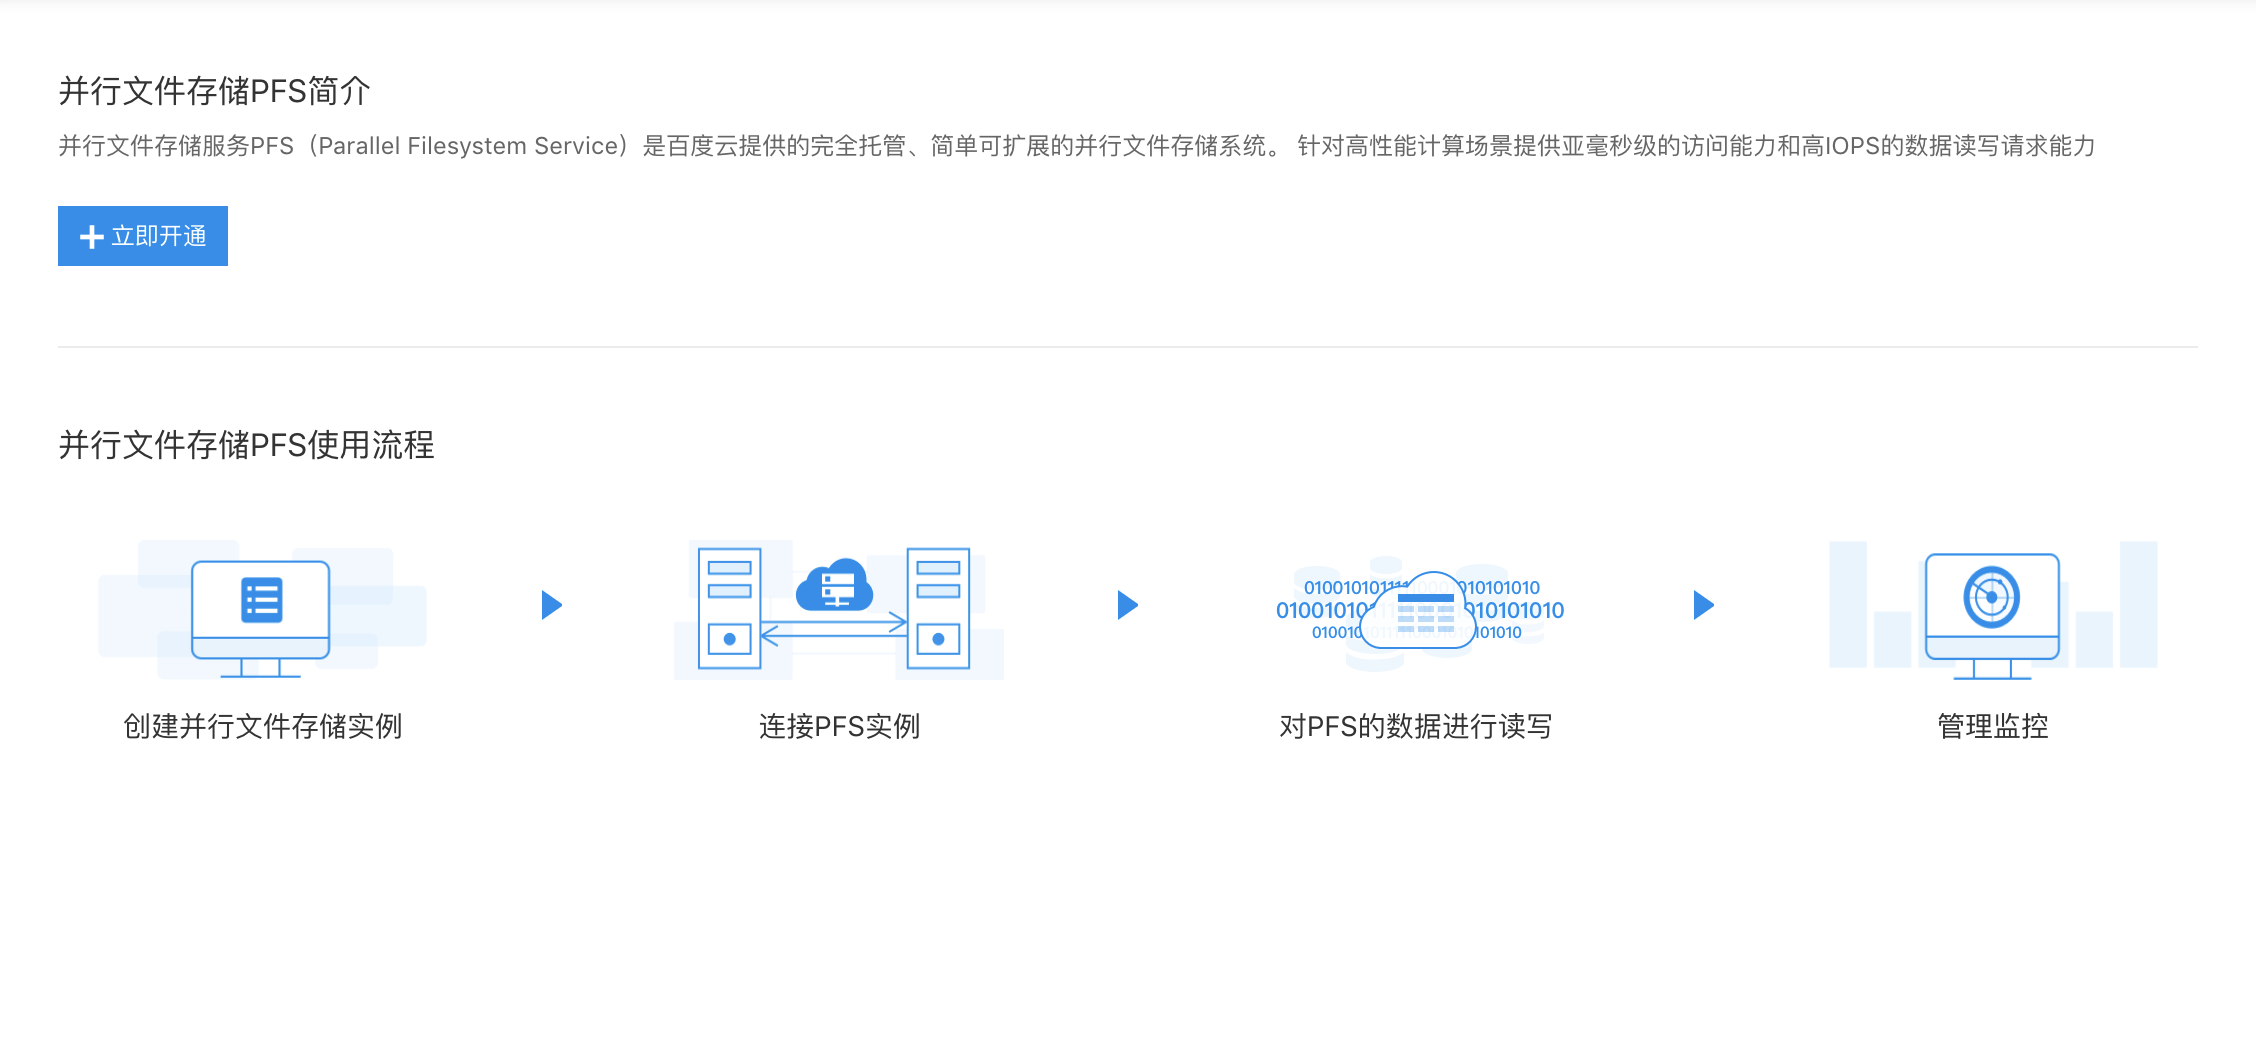Select the monitor icon for 创建并行文件存储实例
The height and width of the screenshot is (1042, 2256).
coord(262,610)
